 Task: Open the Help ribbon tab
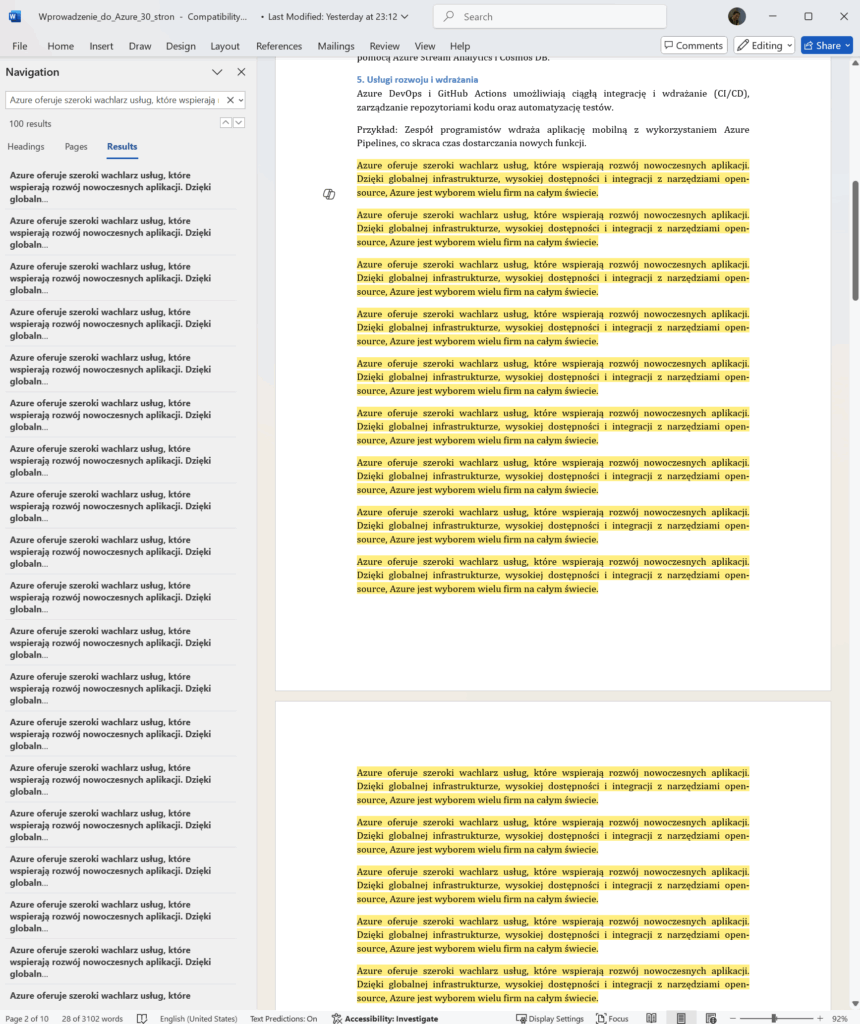click(460, 46)
